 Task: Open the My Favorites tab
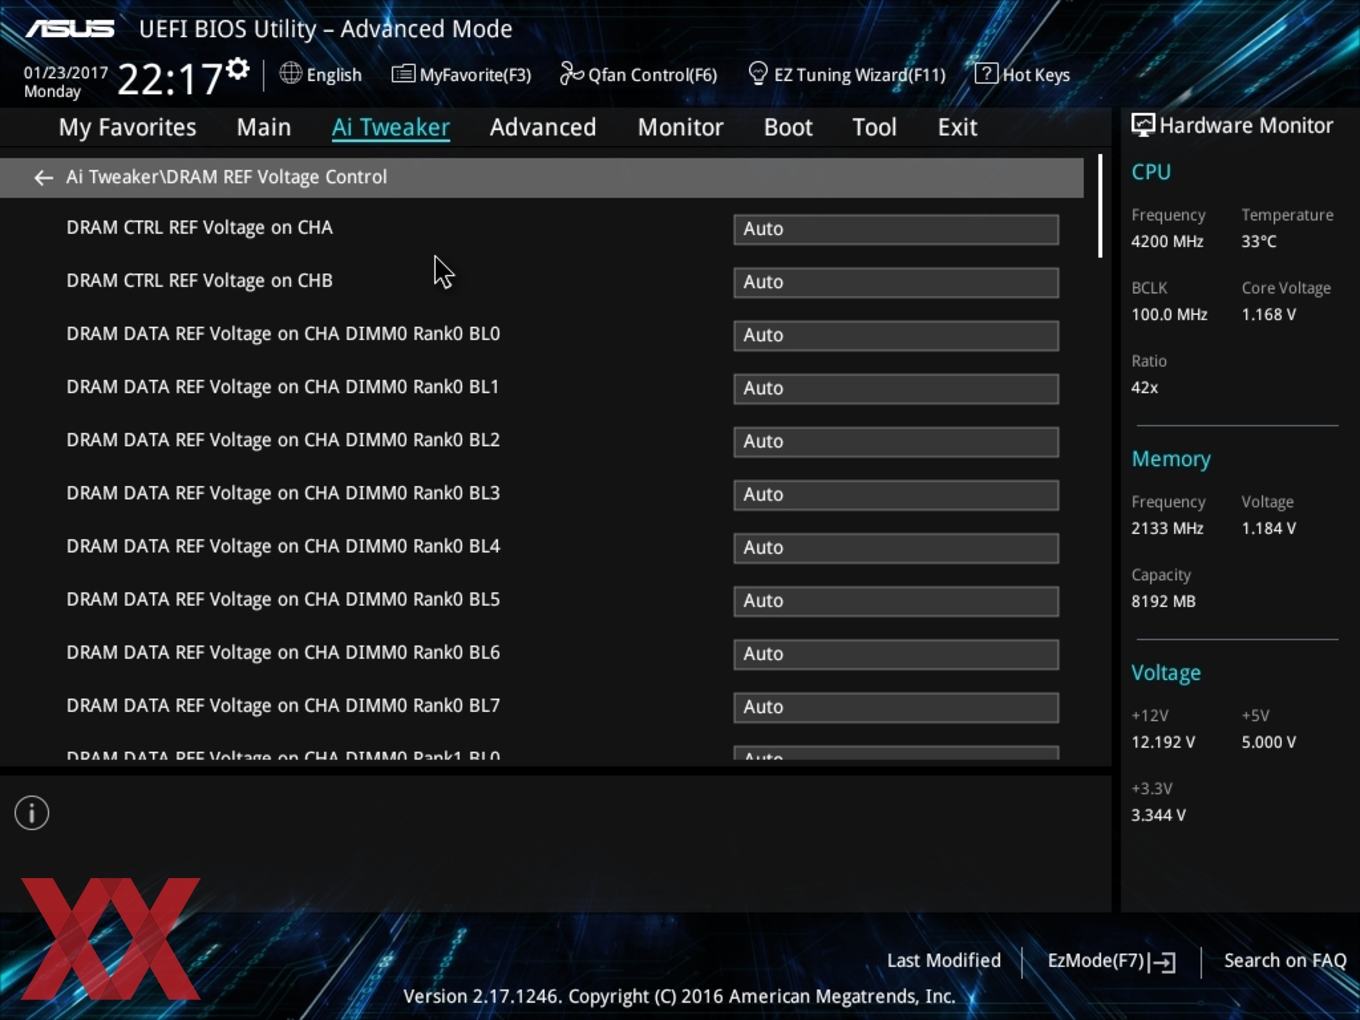127,127
